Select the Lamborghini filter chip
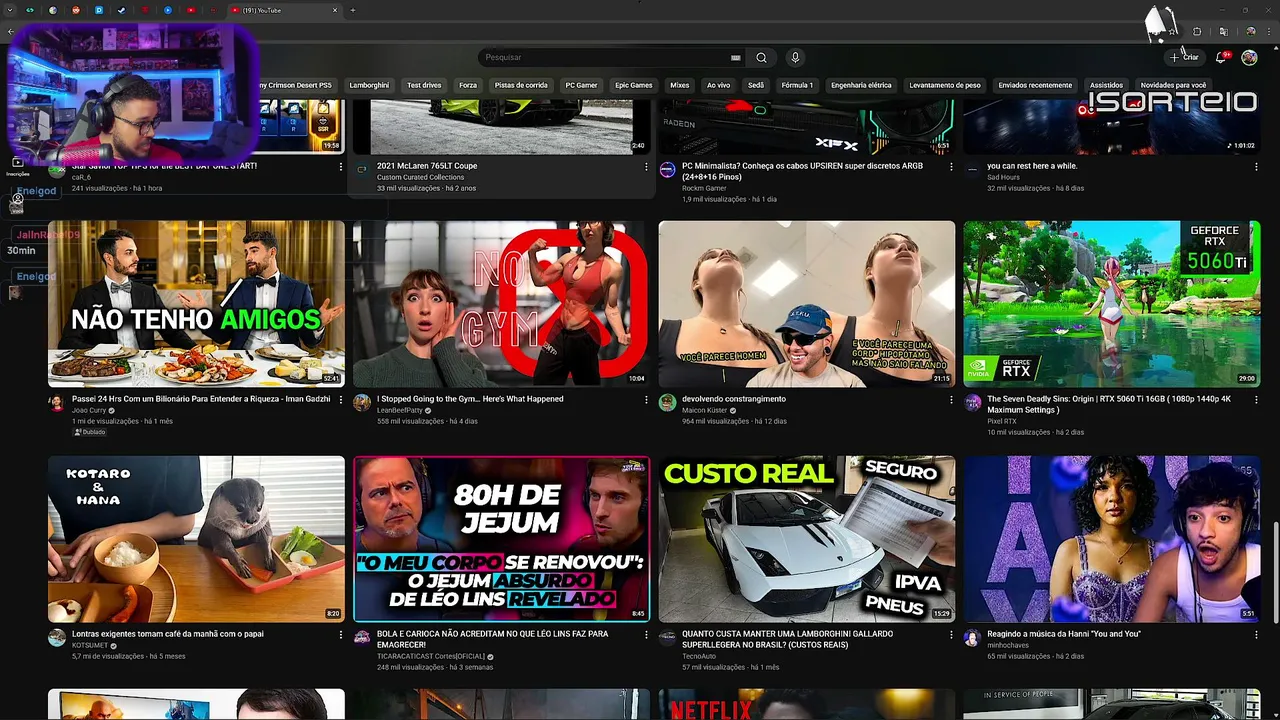Image resolution: width=1280 pixels, height=720 pixels. 369,85
